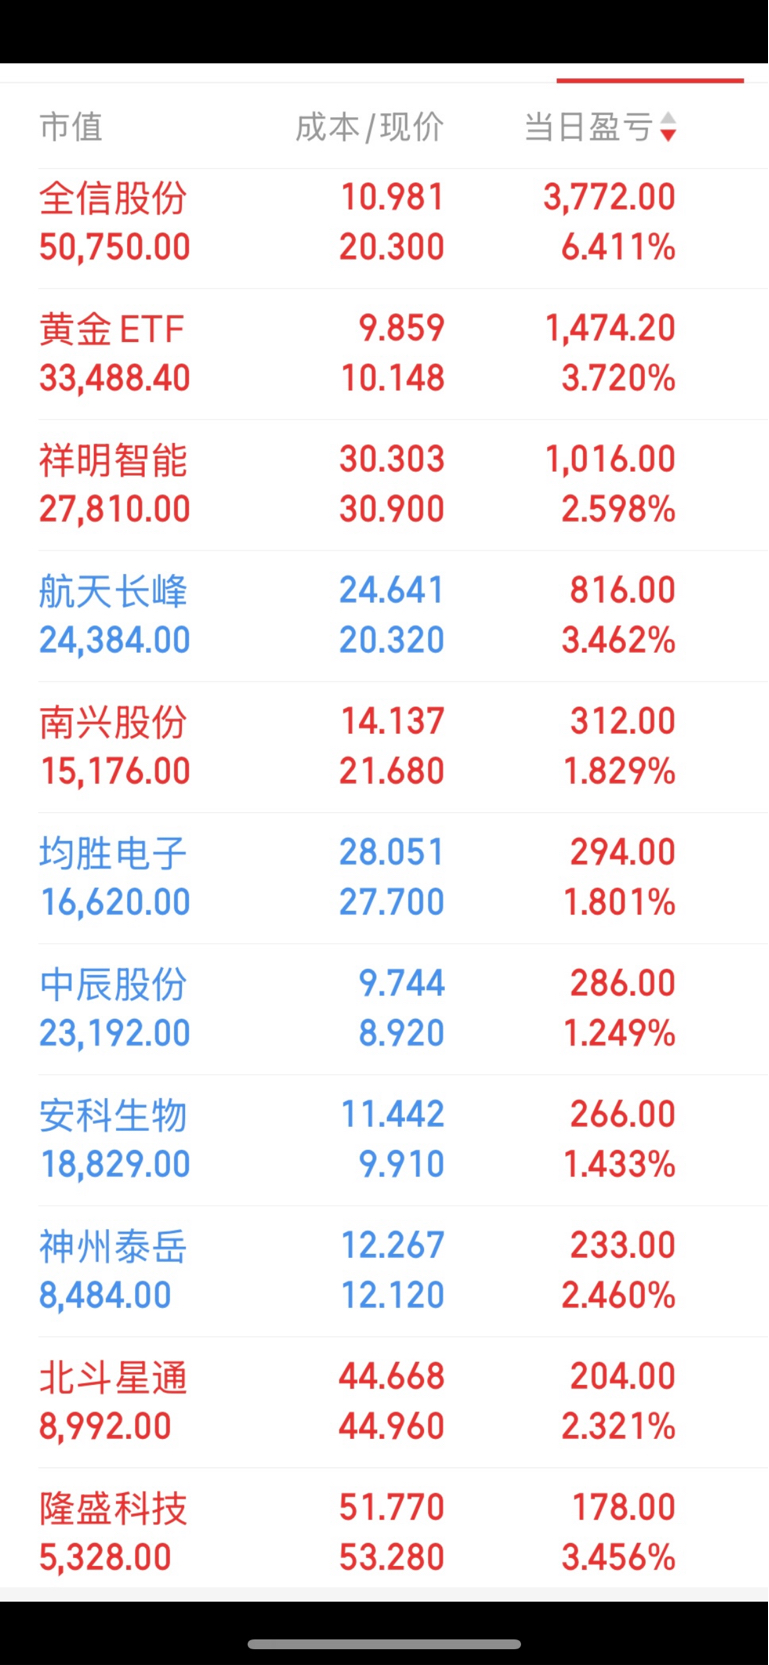Tap the 成本/现价 column header

tap(369, 127)
